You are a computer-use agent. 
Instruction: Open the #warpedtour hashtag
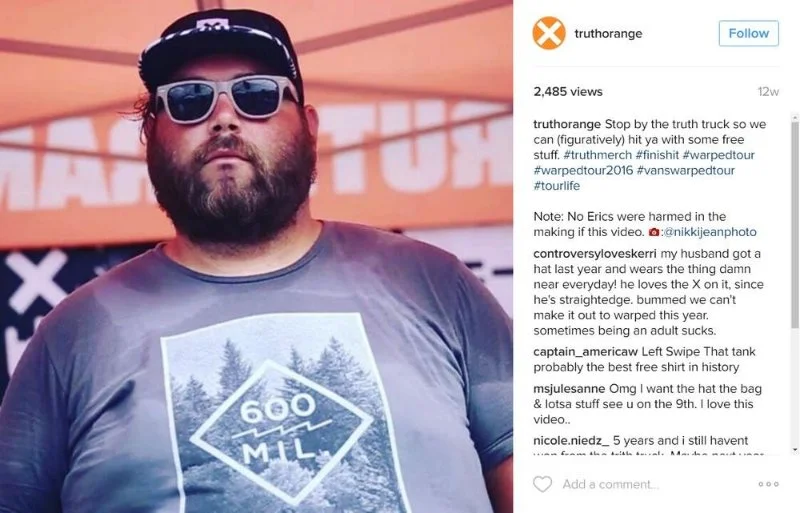(718, 155)
